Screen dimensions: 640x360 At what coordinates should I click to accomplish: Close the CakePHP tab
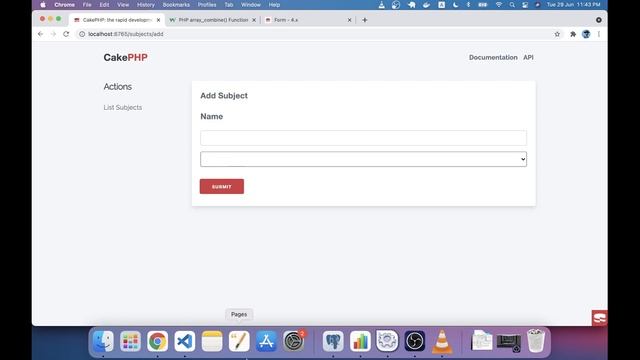point(158,20)
